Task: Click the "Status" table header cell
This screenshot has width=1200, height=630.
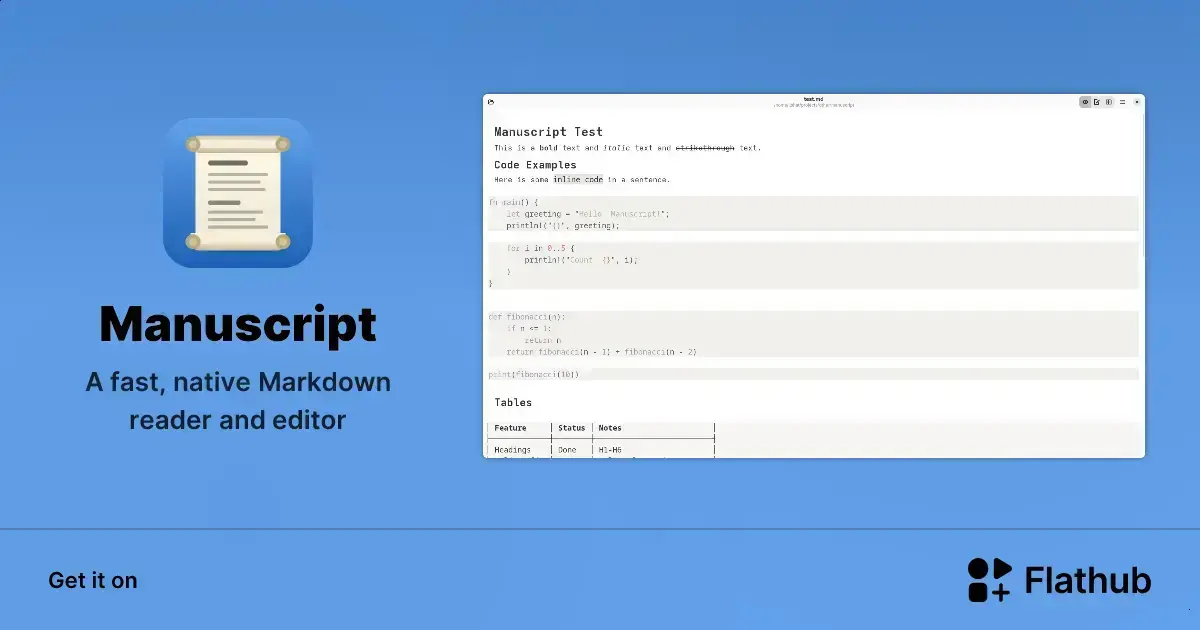Action: point(572,428)
